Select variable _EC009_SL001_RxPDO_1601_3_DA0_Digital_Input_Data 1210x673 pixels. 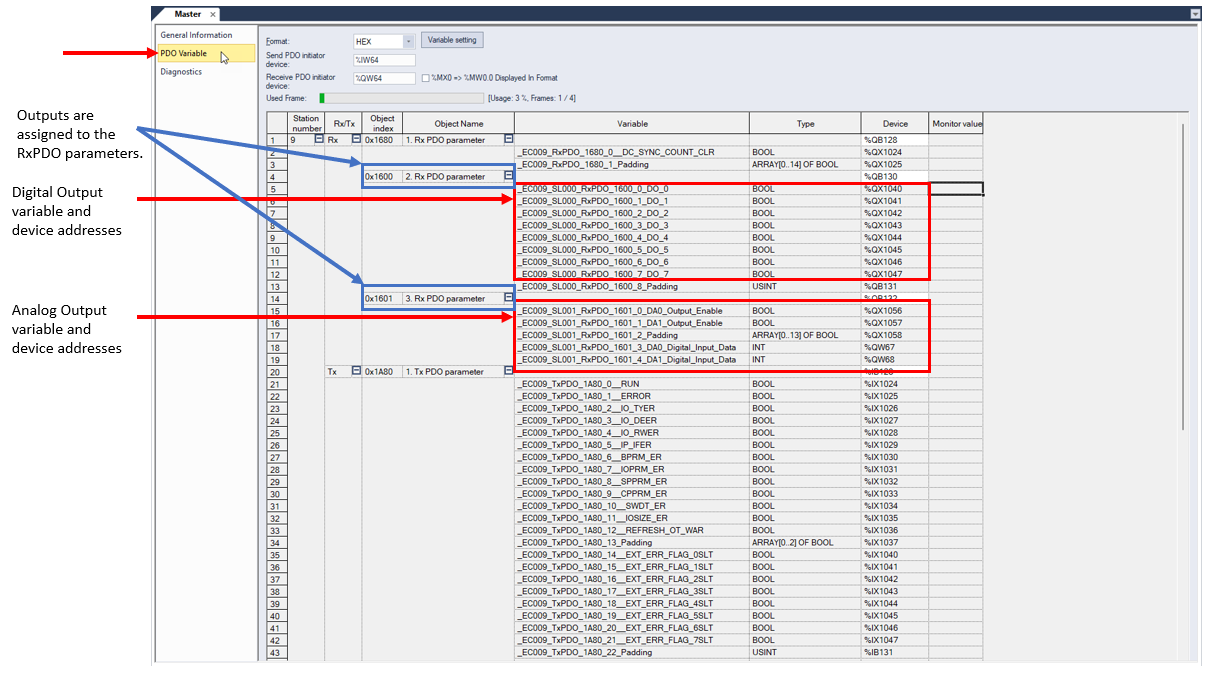632,347
